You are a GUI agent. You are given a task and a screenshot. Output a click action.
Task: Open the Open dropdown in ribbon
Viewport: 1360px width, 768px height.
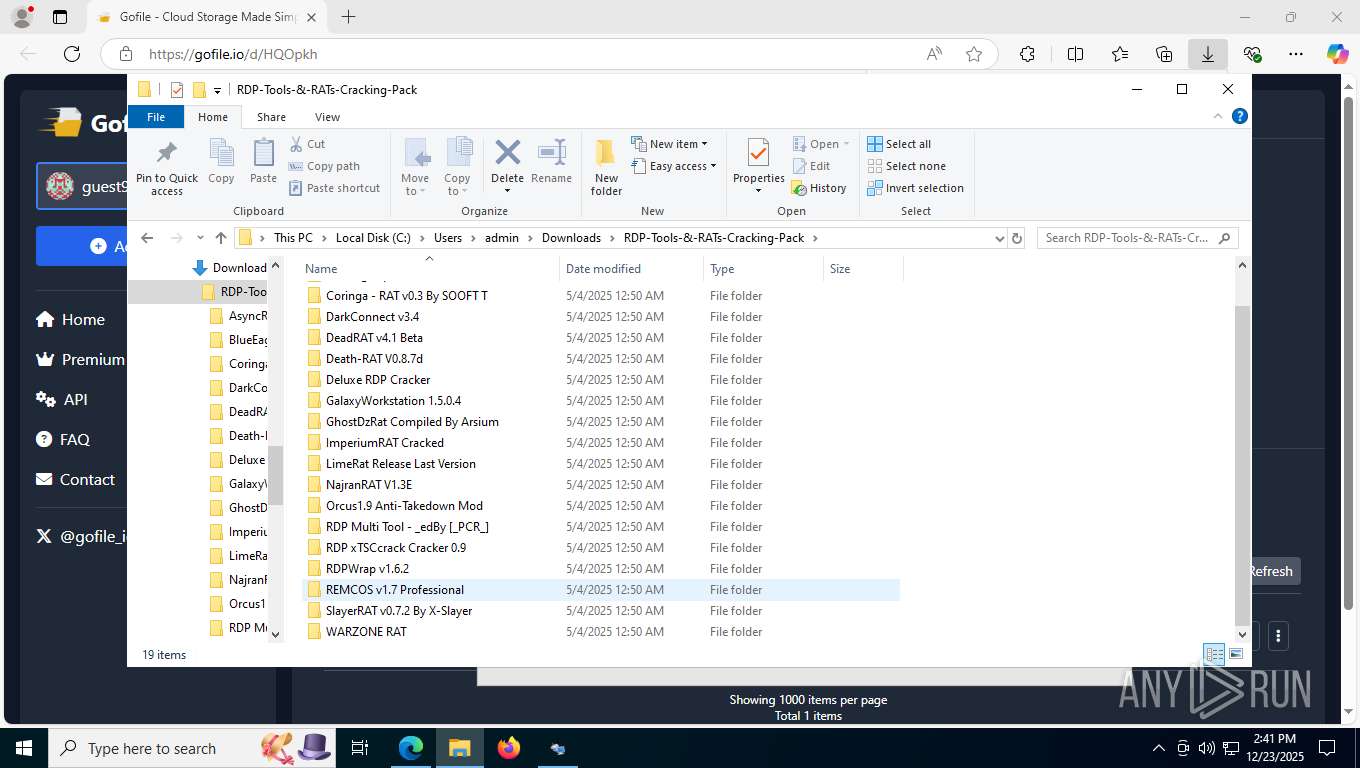coord(820,144)
